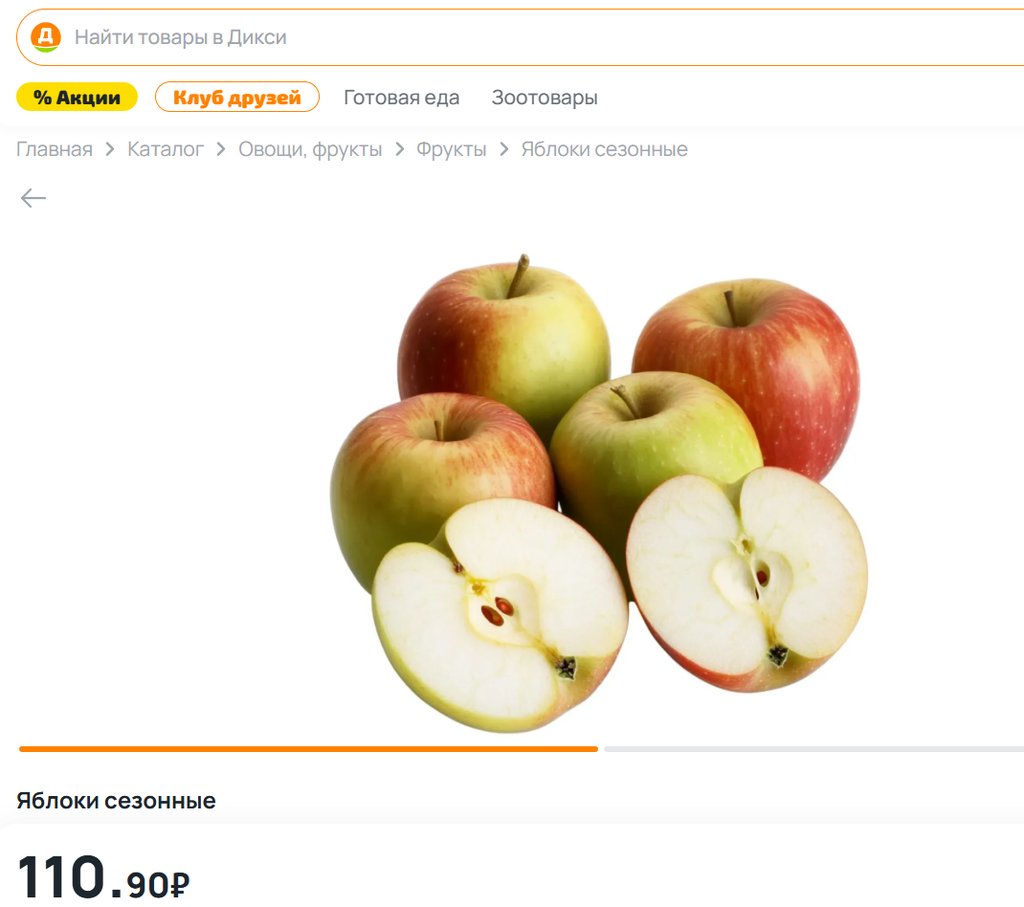Open the Овощи, фрукты breadcrumb link

(x=310, y=150)
